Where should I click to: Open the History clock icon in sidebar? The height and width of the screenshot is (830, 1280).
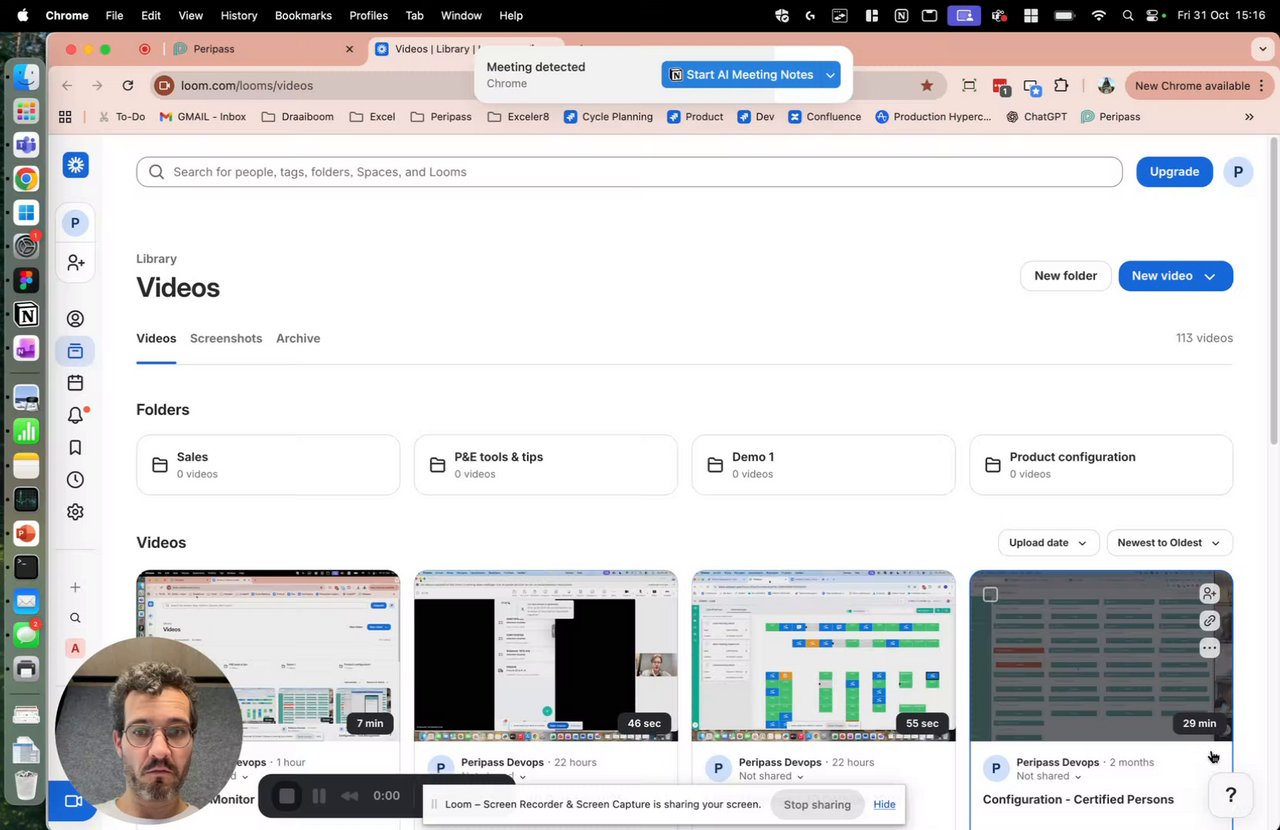click(75, 480)
